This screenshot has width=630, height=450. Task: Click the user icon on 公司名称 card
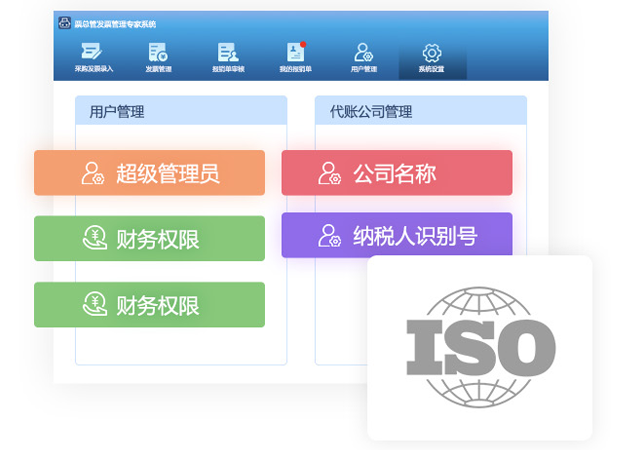[329, 173]
